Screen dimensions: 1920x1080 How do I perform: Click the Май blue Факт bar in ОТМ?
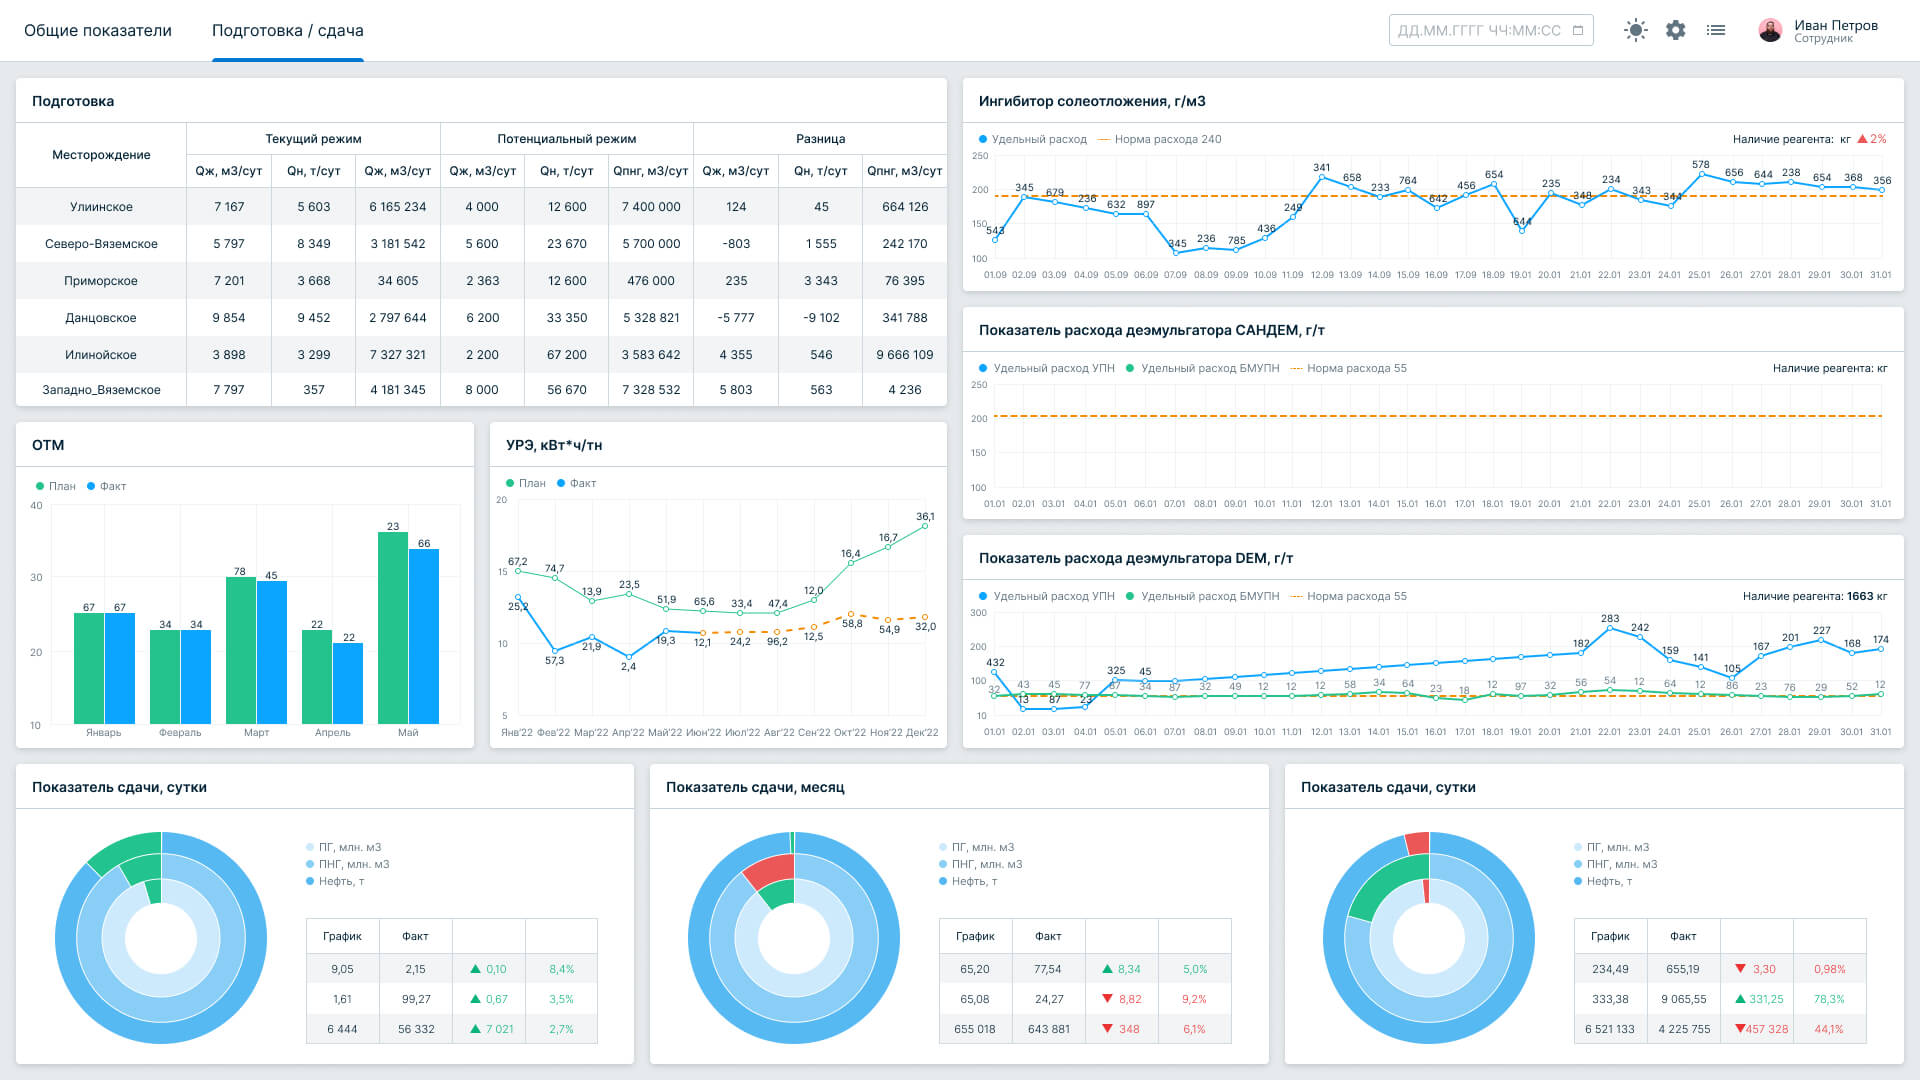point(424,635)
